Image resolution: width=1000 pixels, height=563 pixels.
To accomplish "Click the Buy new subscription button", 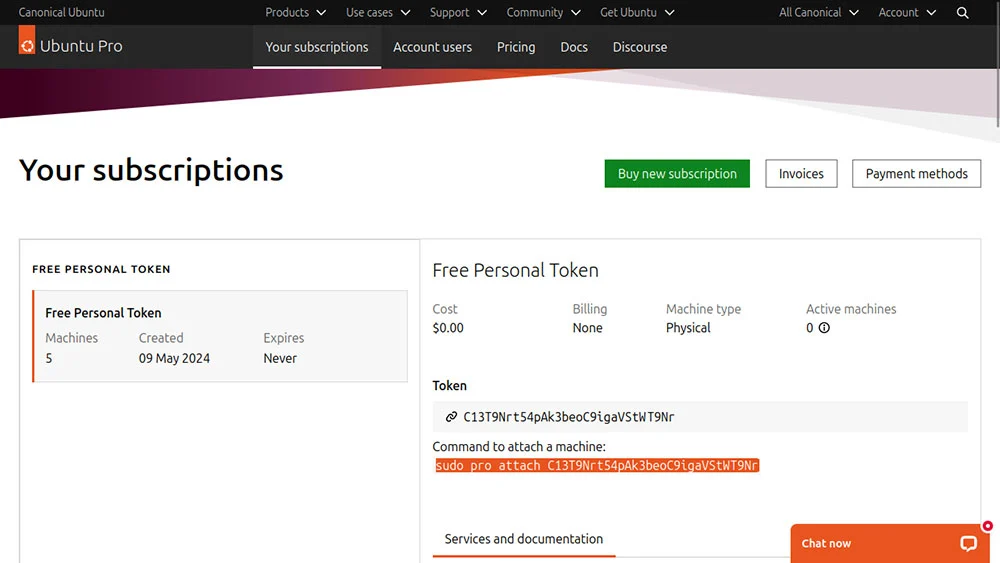I will click(677, 173).
